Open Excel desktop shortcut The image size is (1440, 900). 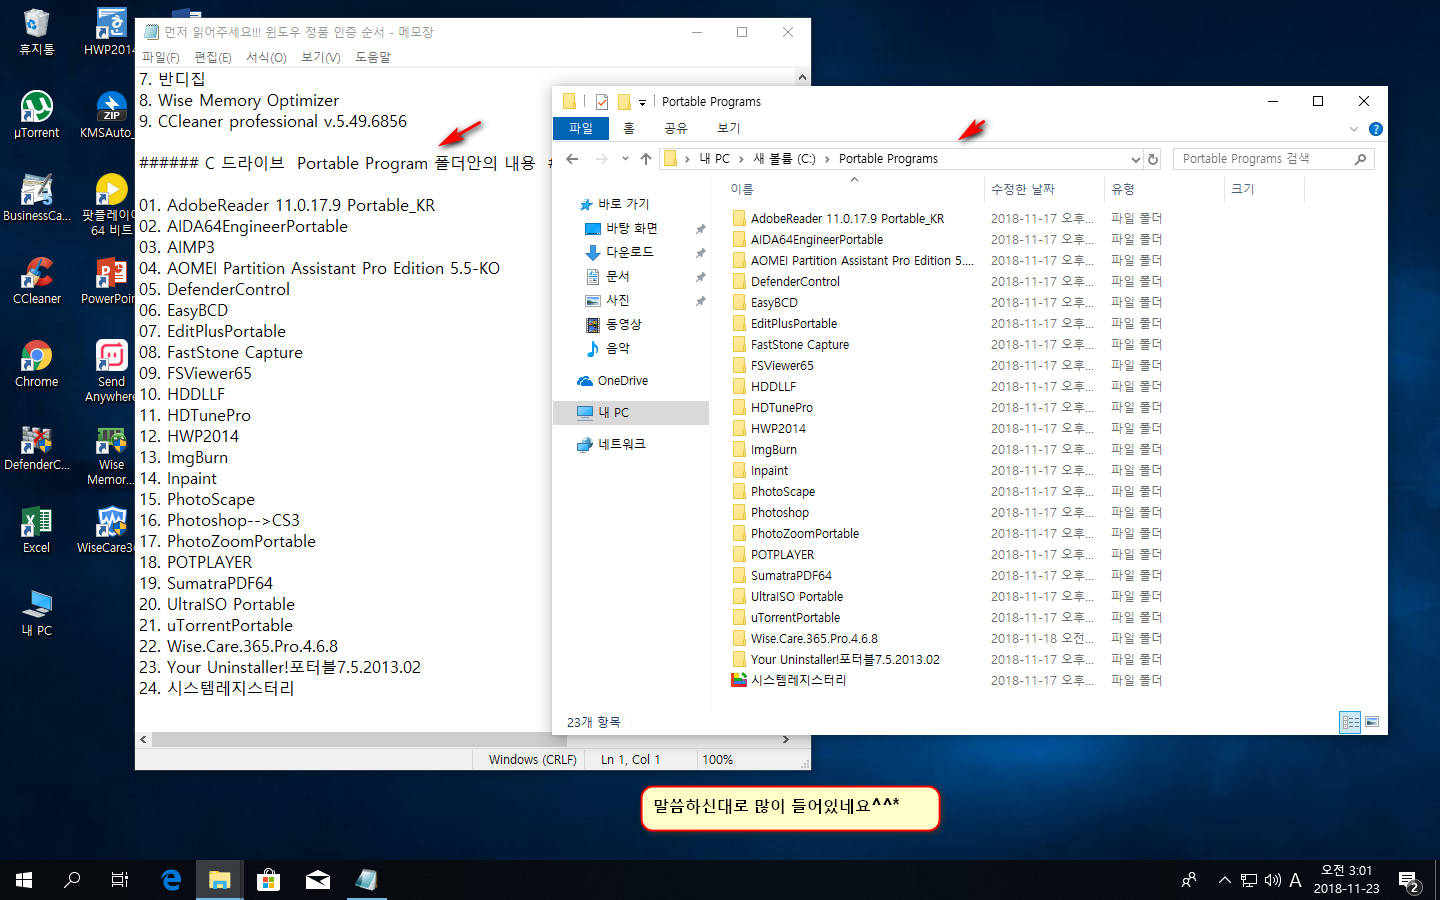point(36,528)
